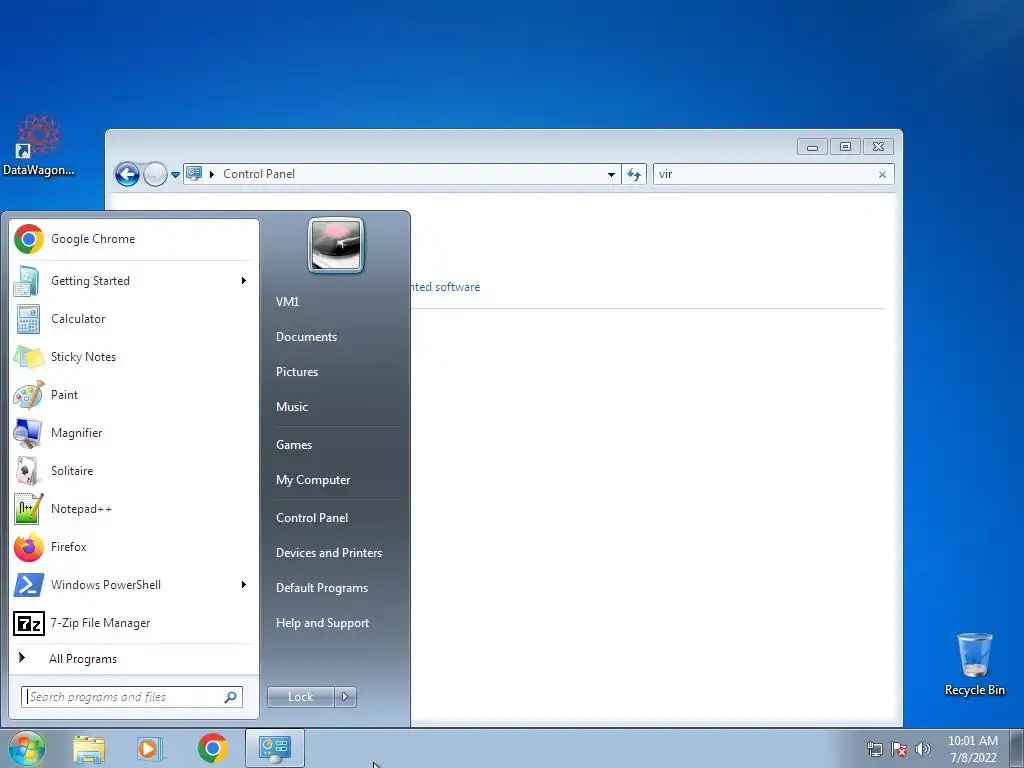Image resolution: width=1024 pixels, height=768 pixels.
Task: Launch the Notepad++ icon
Action: 28,509
